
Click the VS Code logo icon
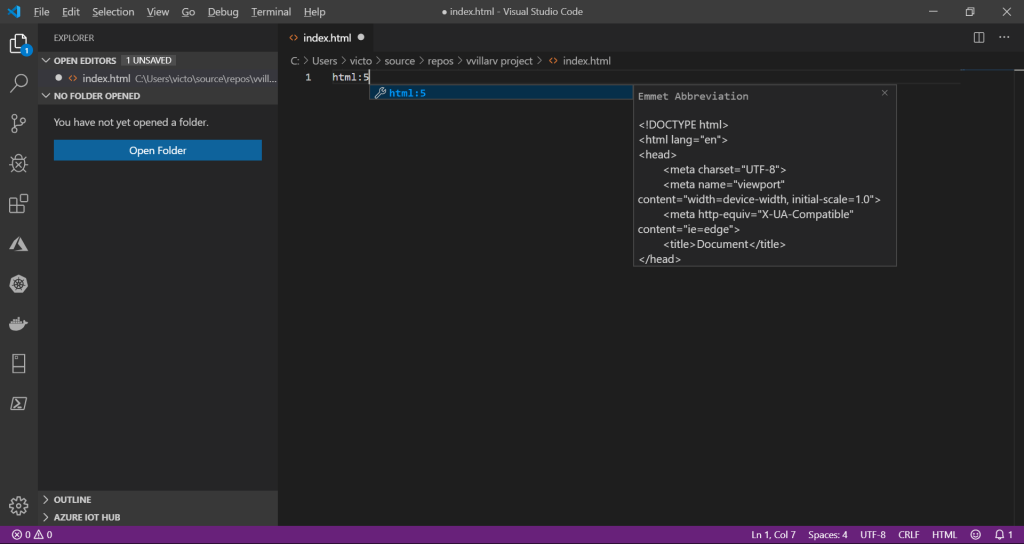click(14, 12)
